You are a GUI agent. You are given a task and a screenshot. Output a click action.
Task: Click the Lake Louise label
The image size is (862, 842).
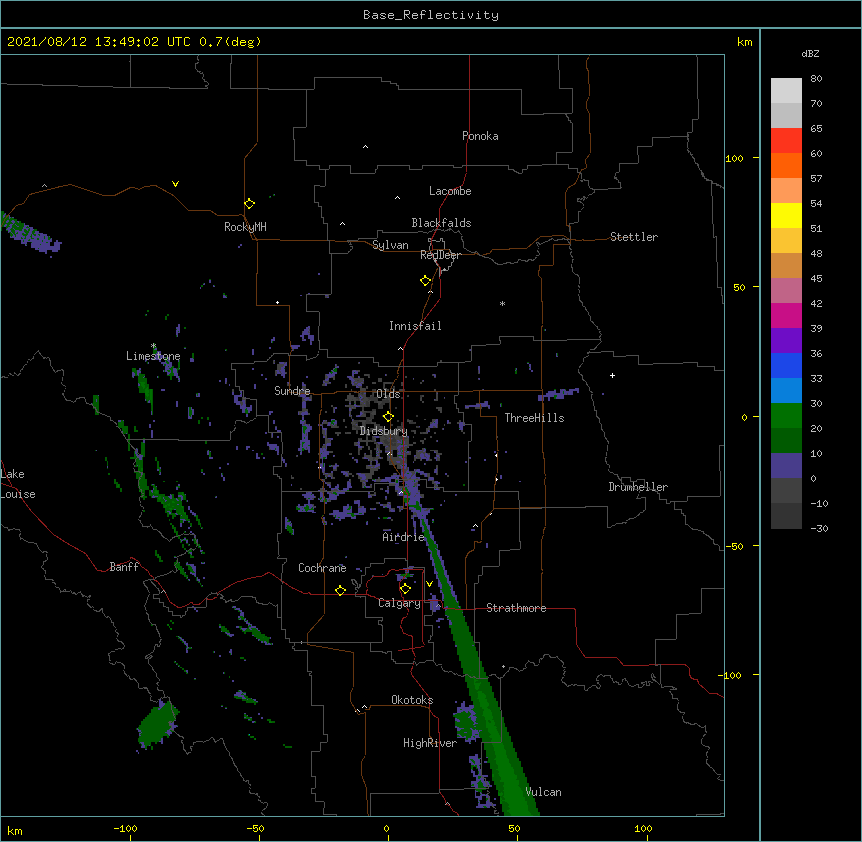18,484
